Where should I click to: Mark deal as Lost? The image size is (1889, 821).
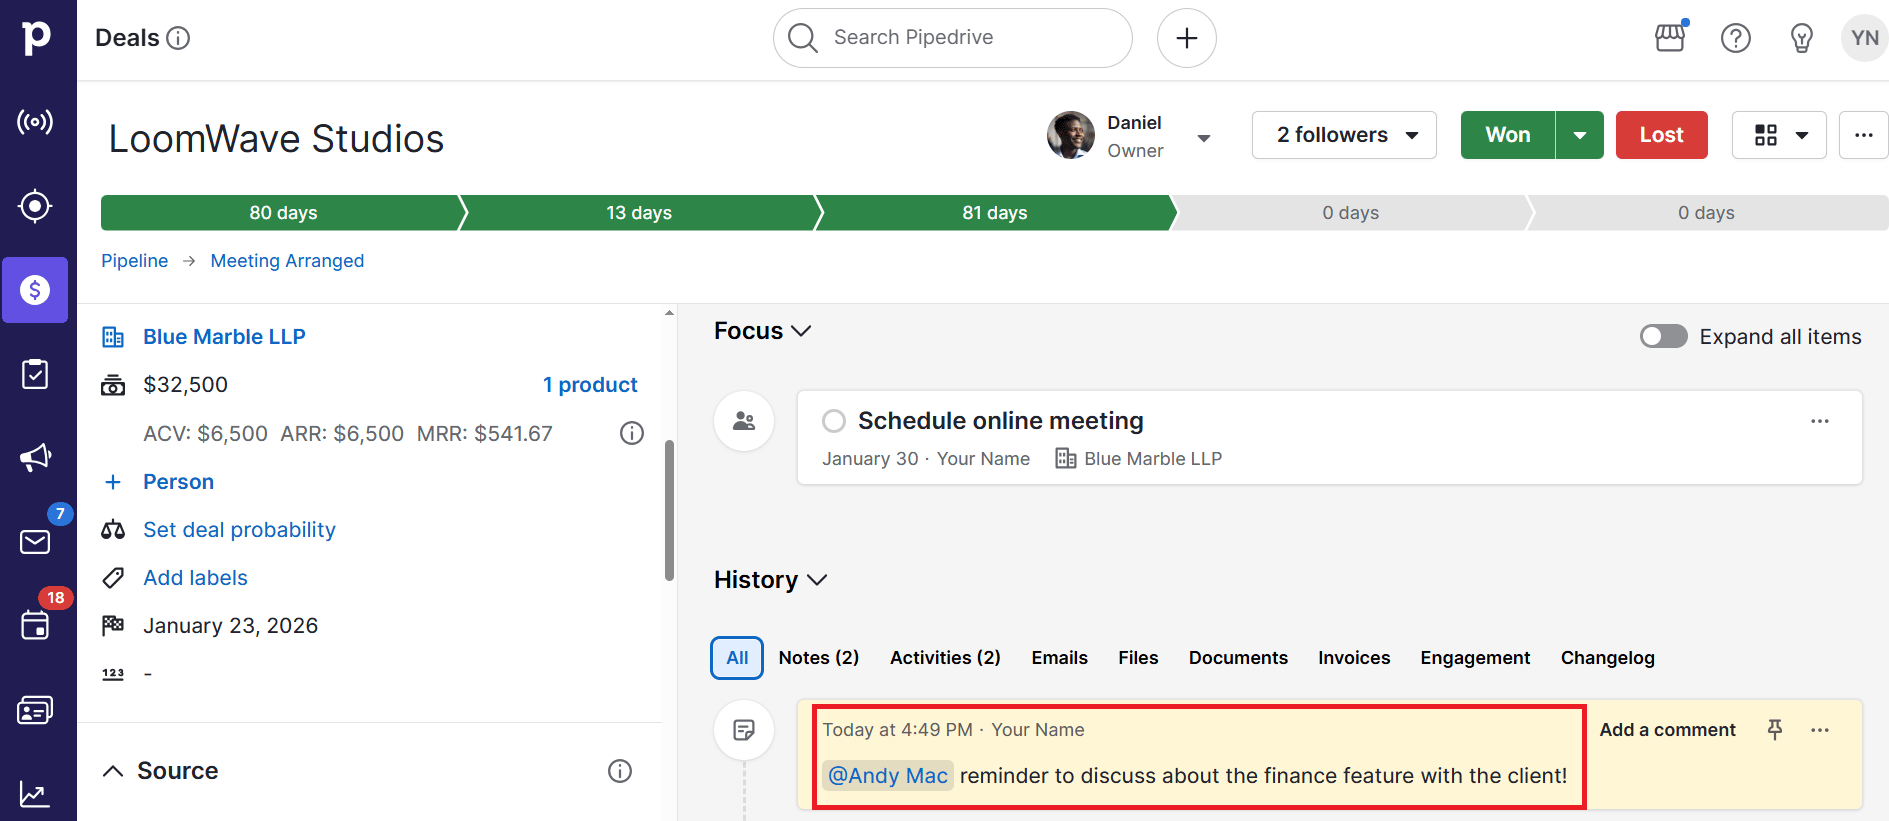(x=1662, y=135)
